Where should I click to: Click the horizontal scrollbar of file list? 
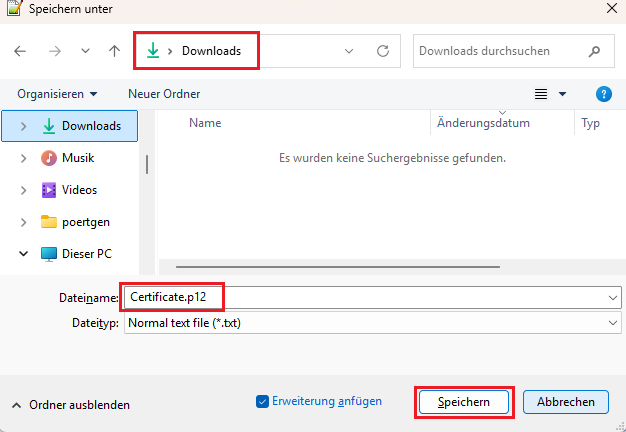point(338,267)
